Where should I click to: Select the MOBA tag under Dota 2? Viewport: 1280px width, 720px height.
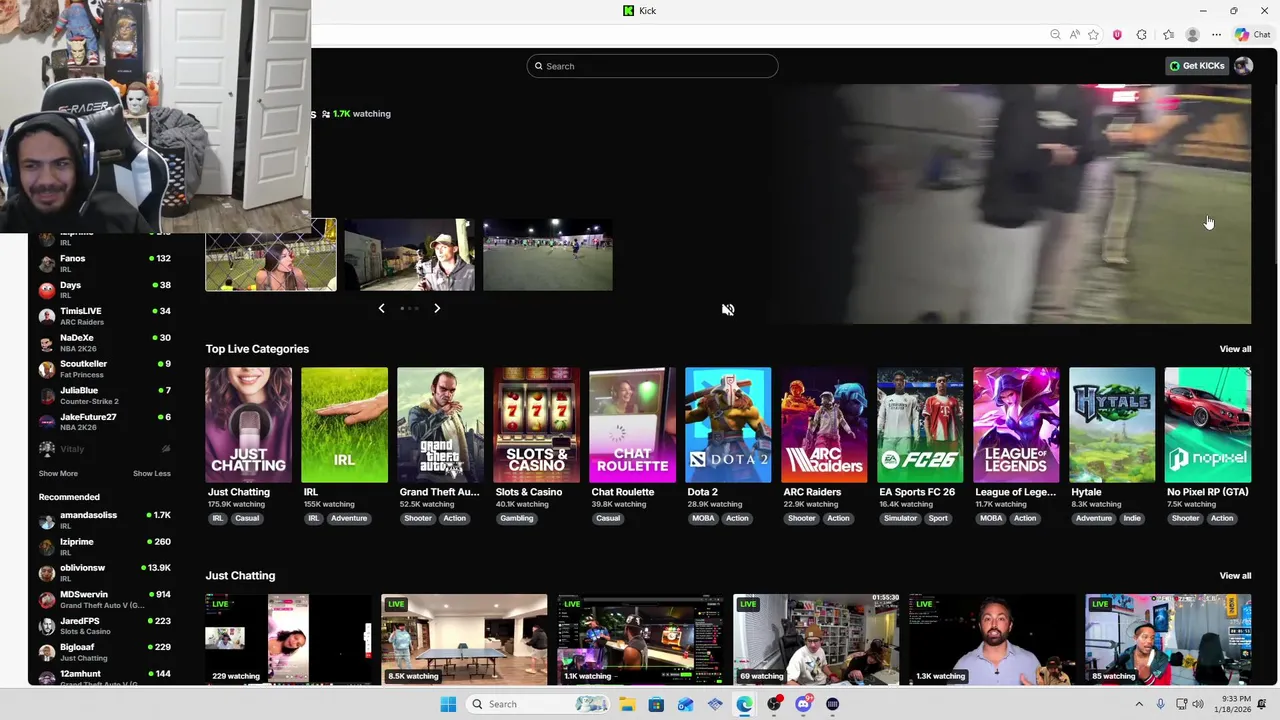pyautogui.click(x=703, y=518)
